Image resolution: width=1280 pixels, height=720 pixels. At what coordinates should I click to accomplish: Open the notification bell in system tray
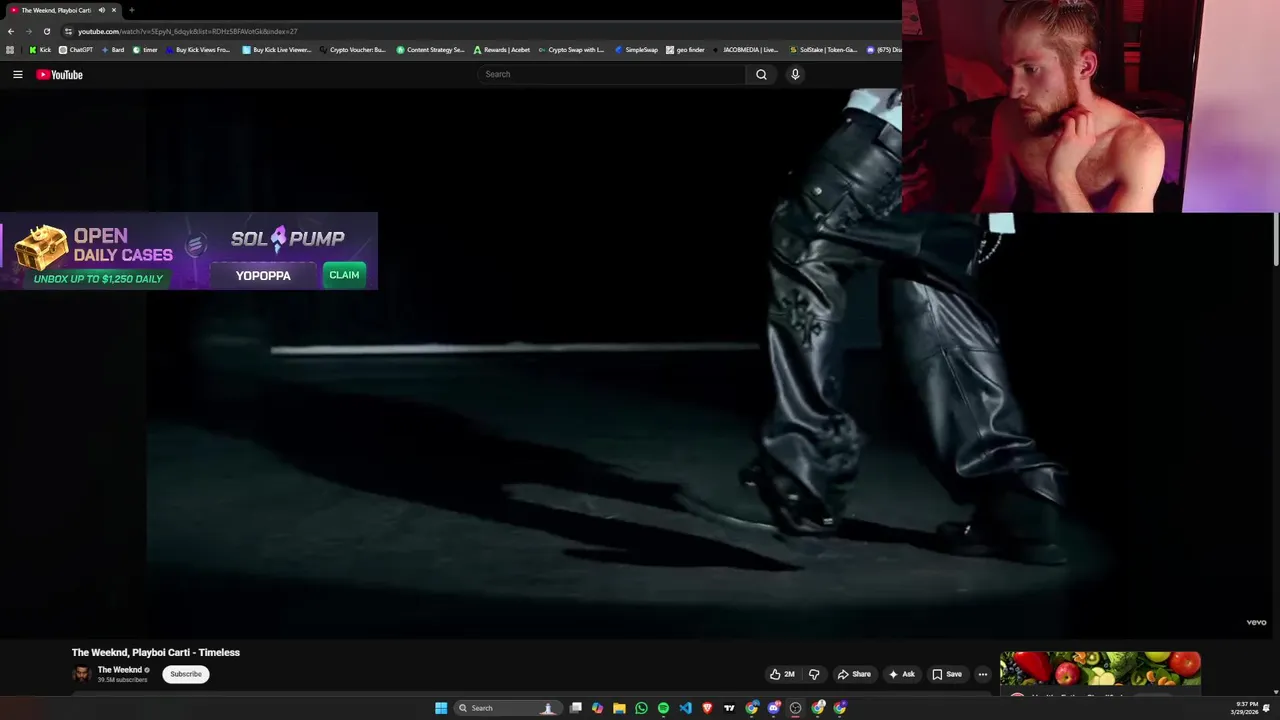click(1267, 708)
